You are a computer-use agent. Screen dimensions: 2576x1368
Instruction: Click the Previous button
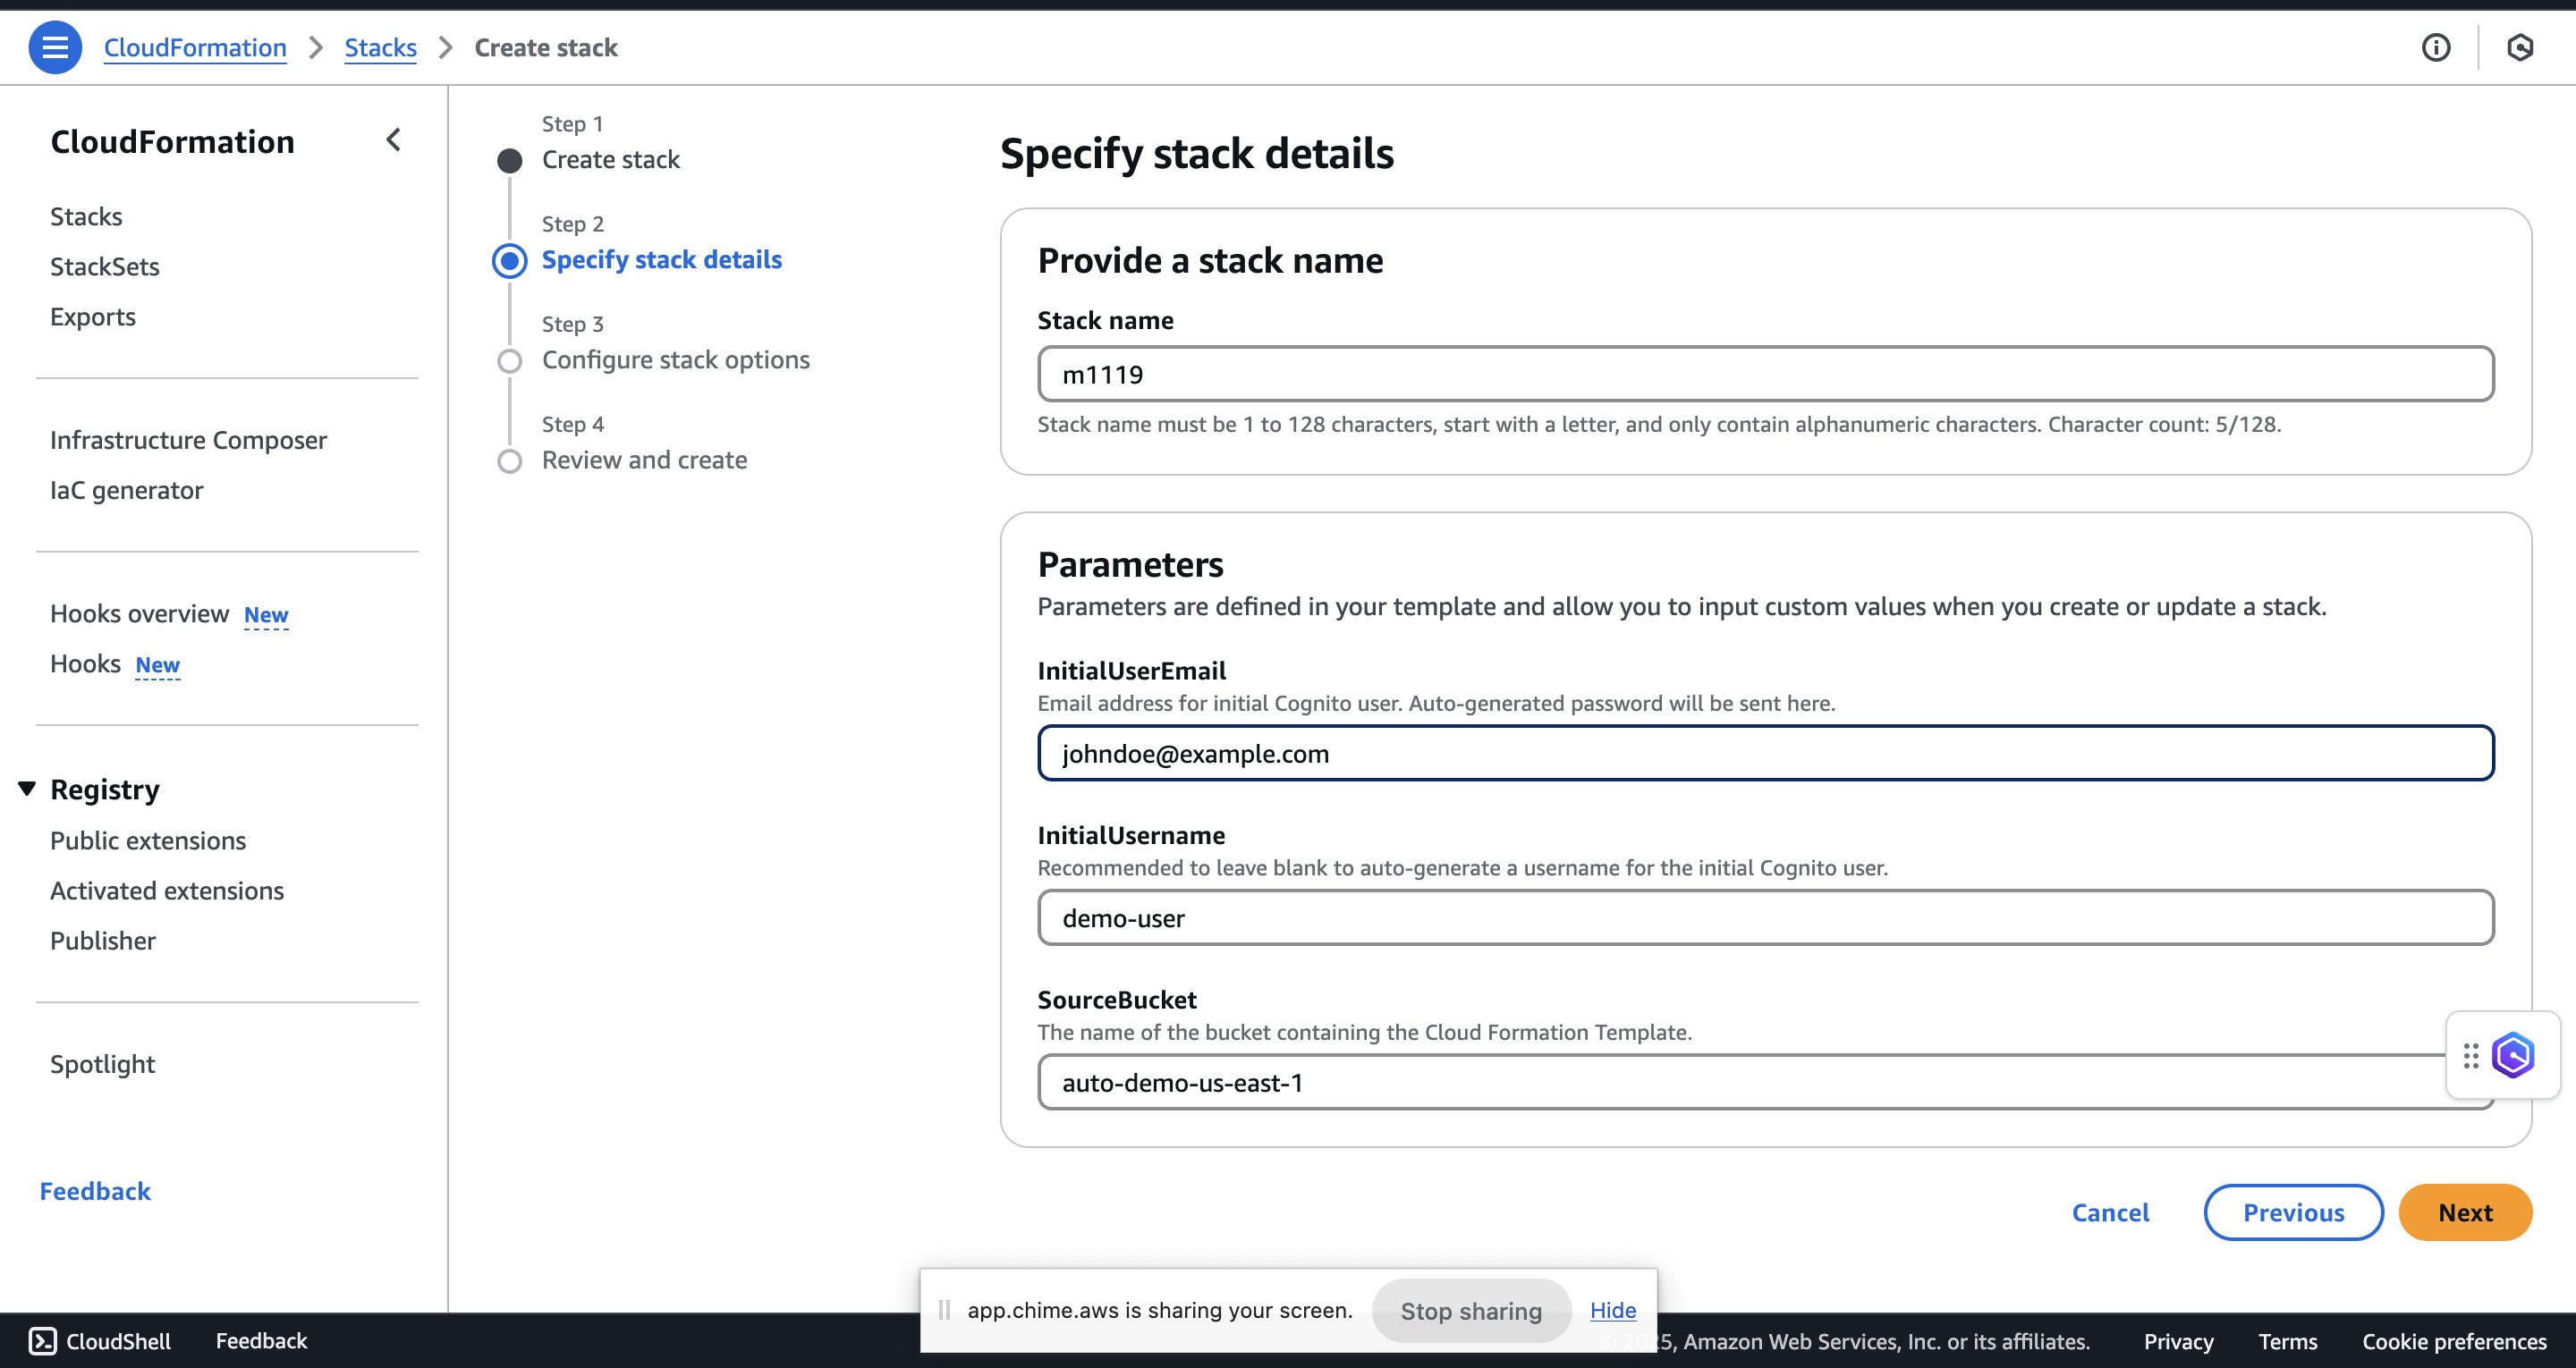pos(2293,1212)
